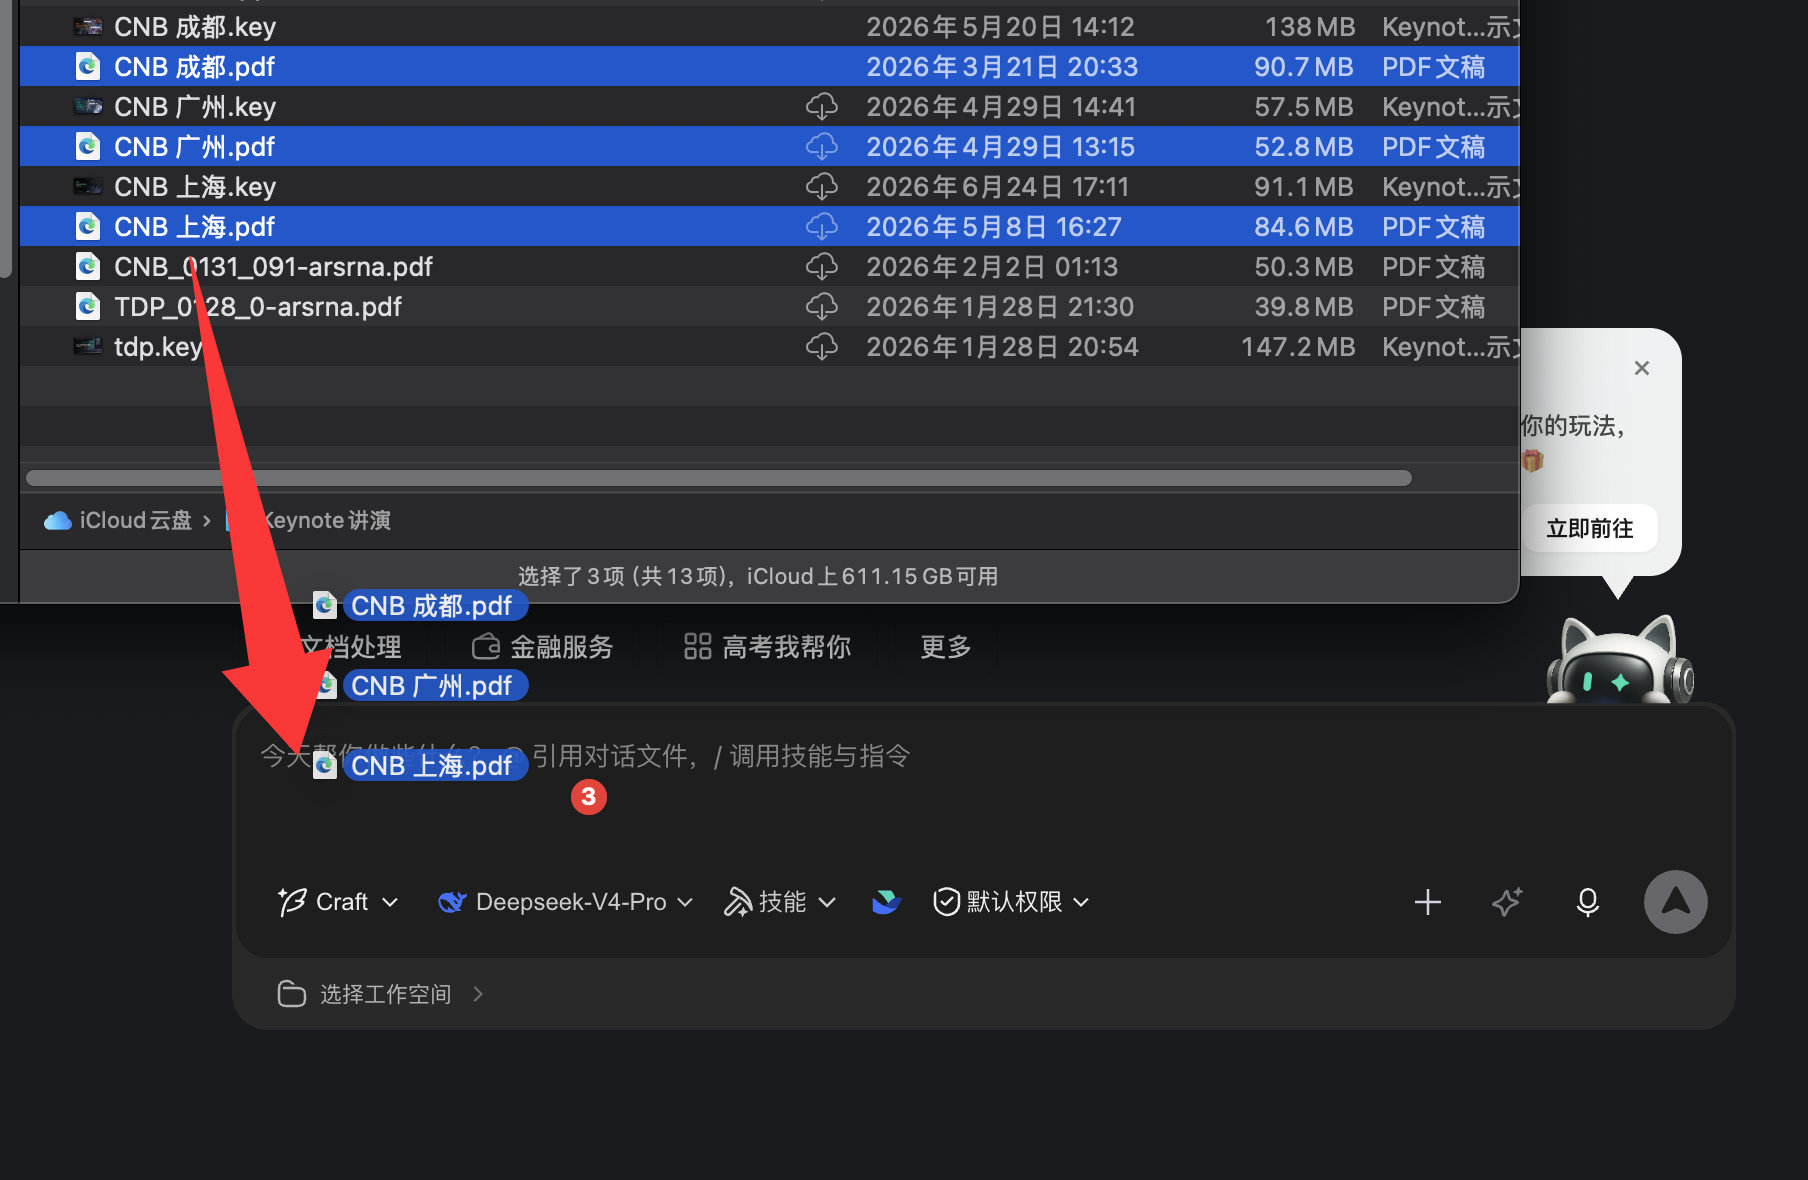Click the Finder selection status text
Image resolution: width=1808 pixels, height=1180 pixels.
click(x=758, y=576)
